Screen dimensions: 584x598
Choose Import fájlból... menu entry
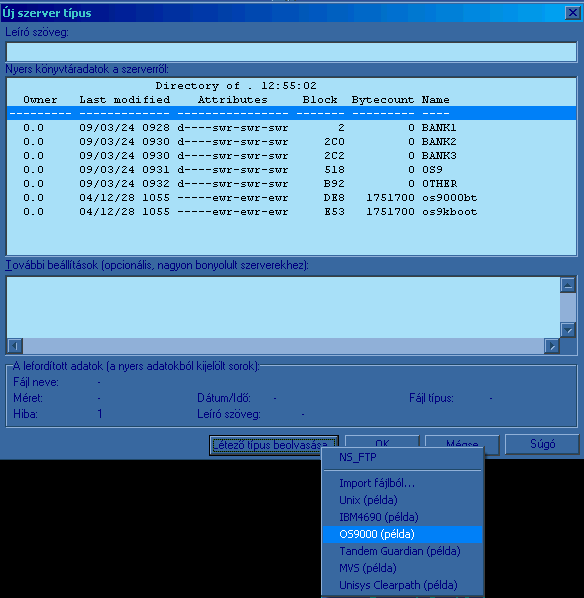[402, 483]
